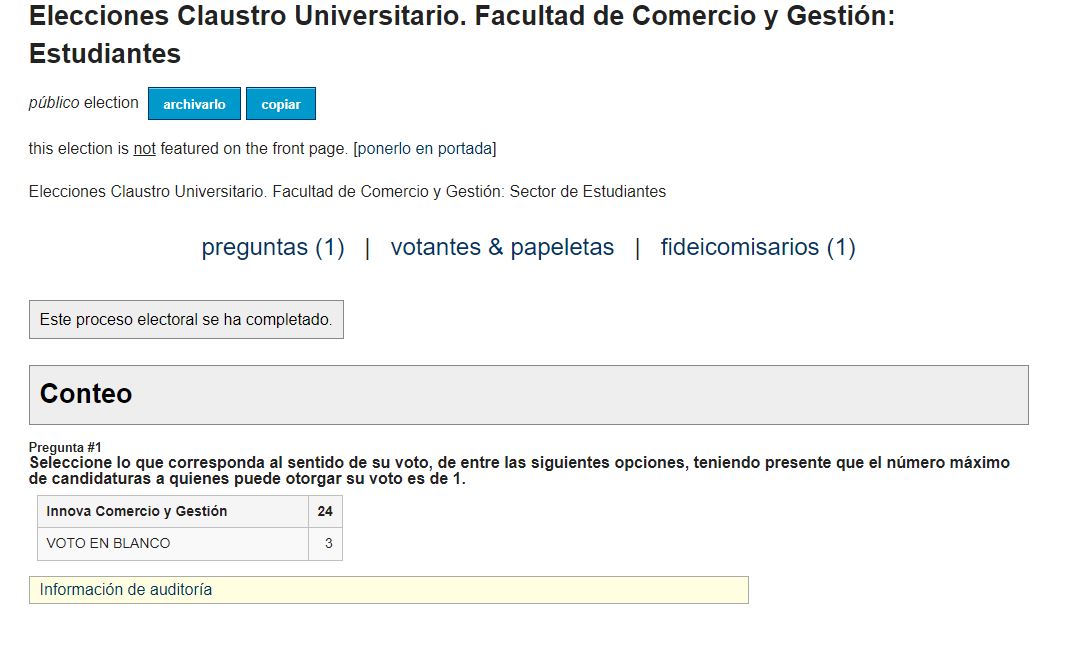Click the vote count 3 cell
The image size is (1076, 645).
[x=325, y=543]
